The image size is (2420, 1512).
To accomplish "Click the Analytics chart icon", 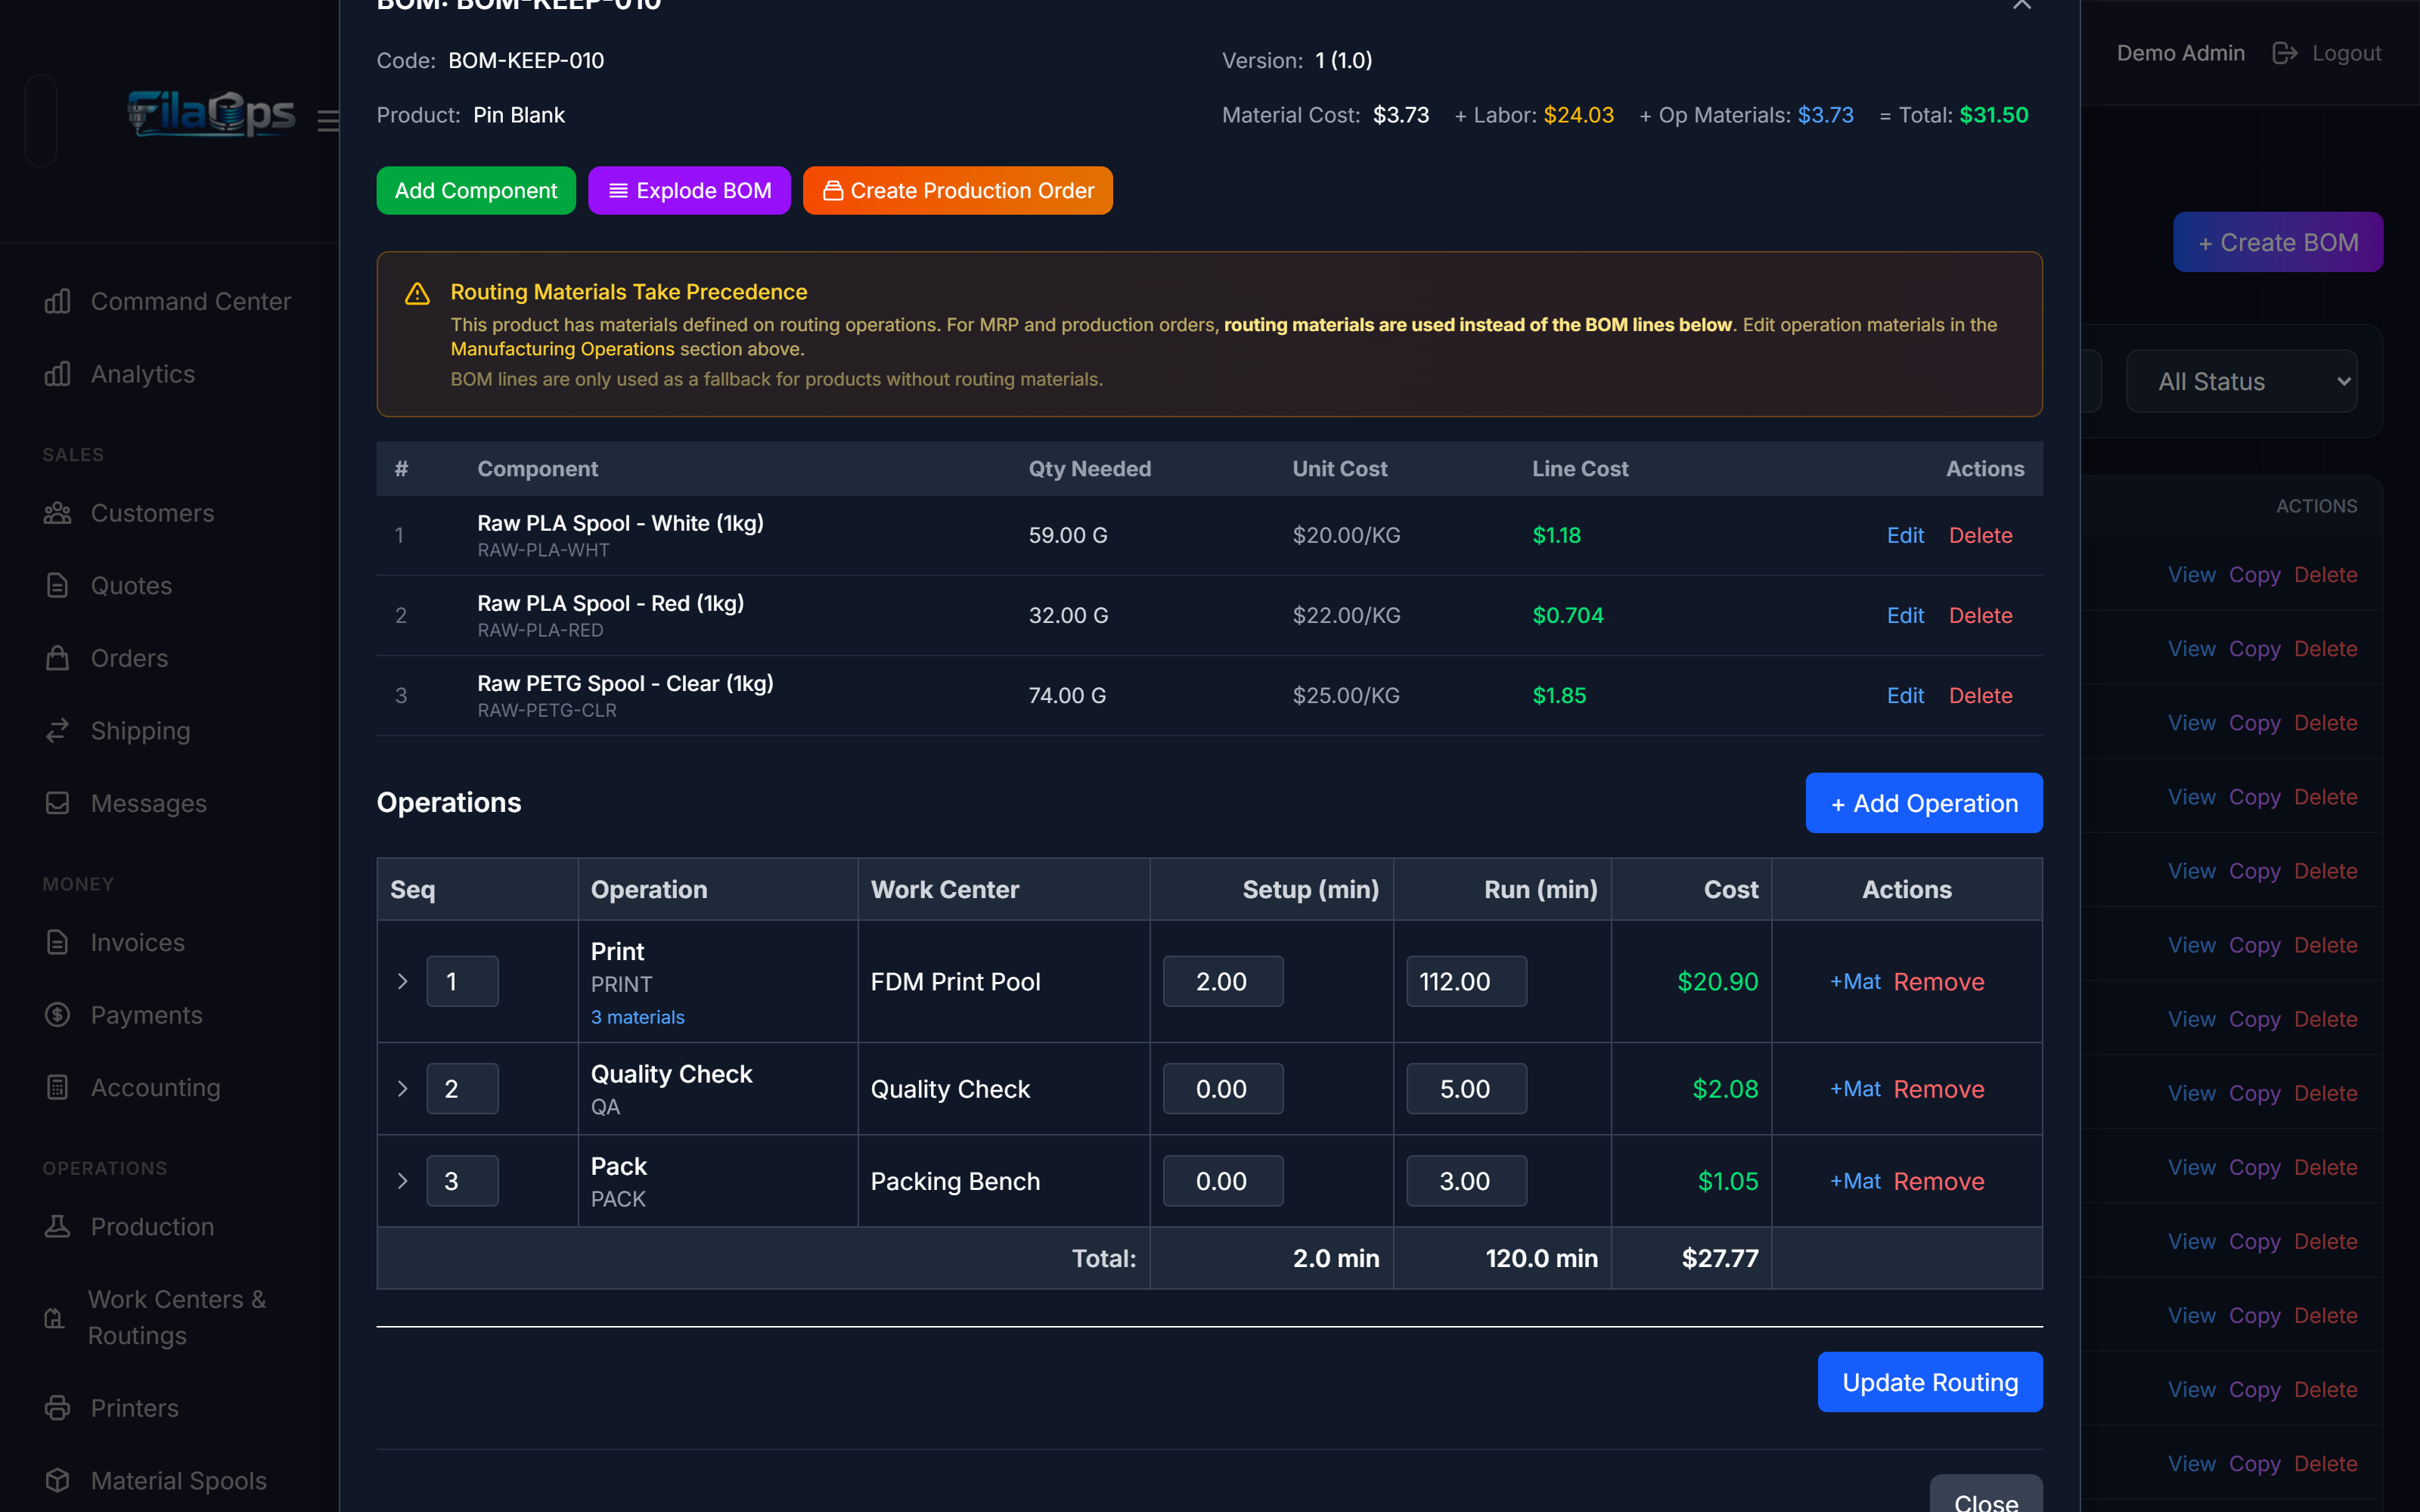I will (x=57, y=374).
